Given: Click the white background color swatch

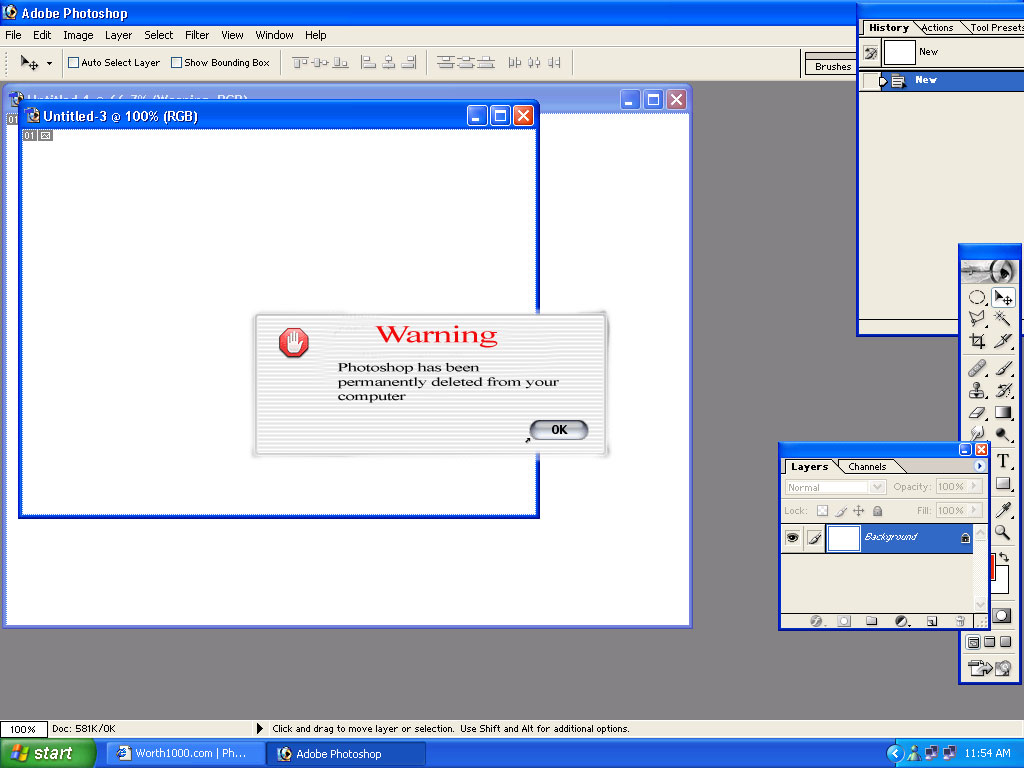Looking at the screenshot, I should click(1001, 580).
